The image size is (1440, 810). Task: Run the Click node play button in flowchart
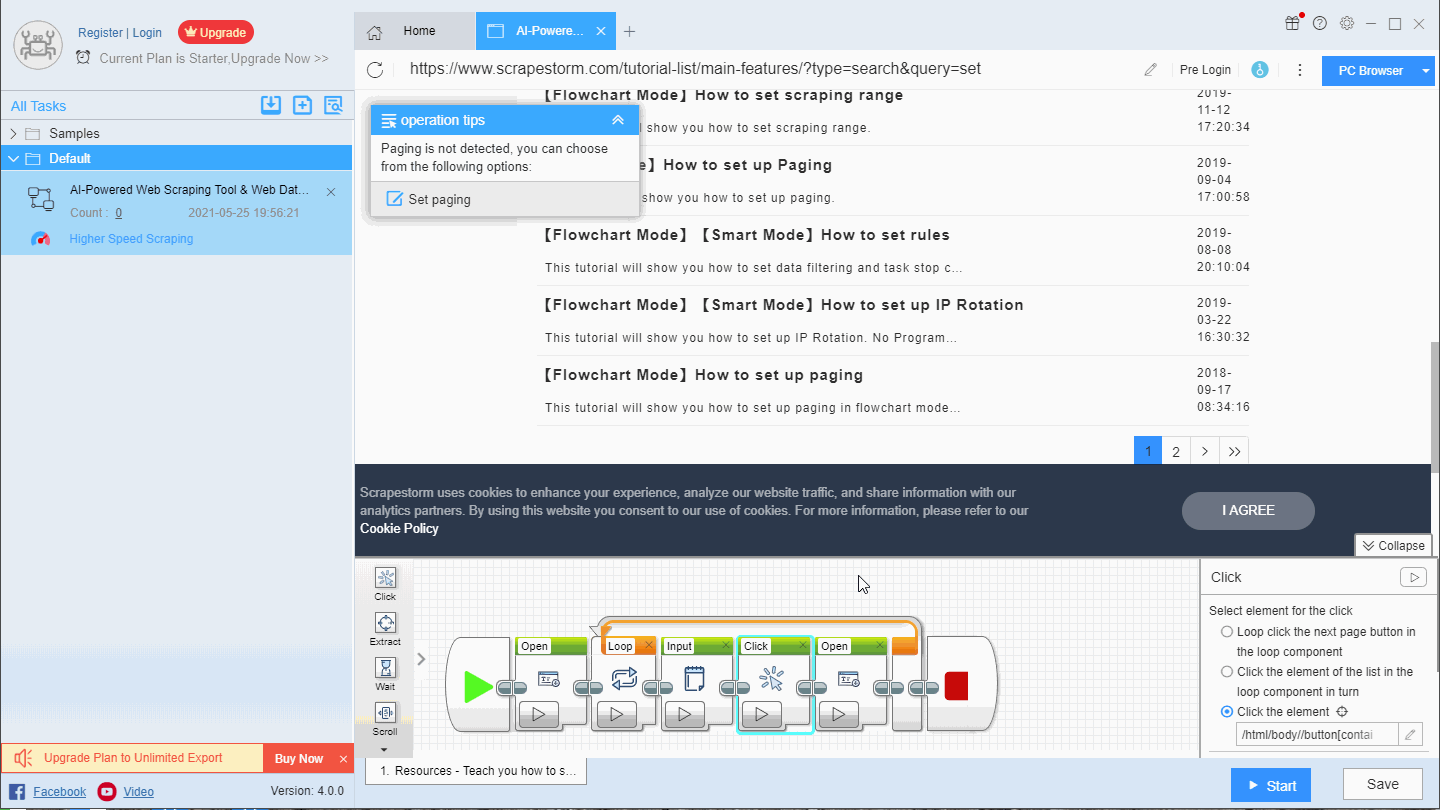[762, 715]
